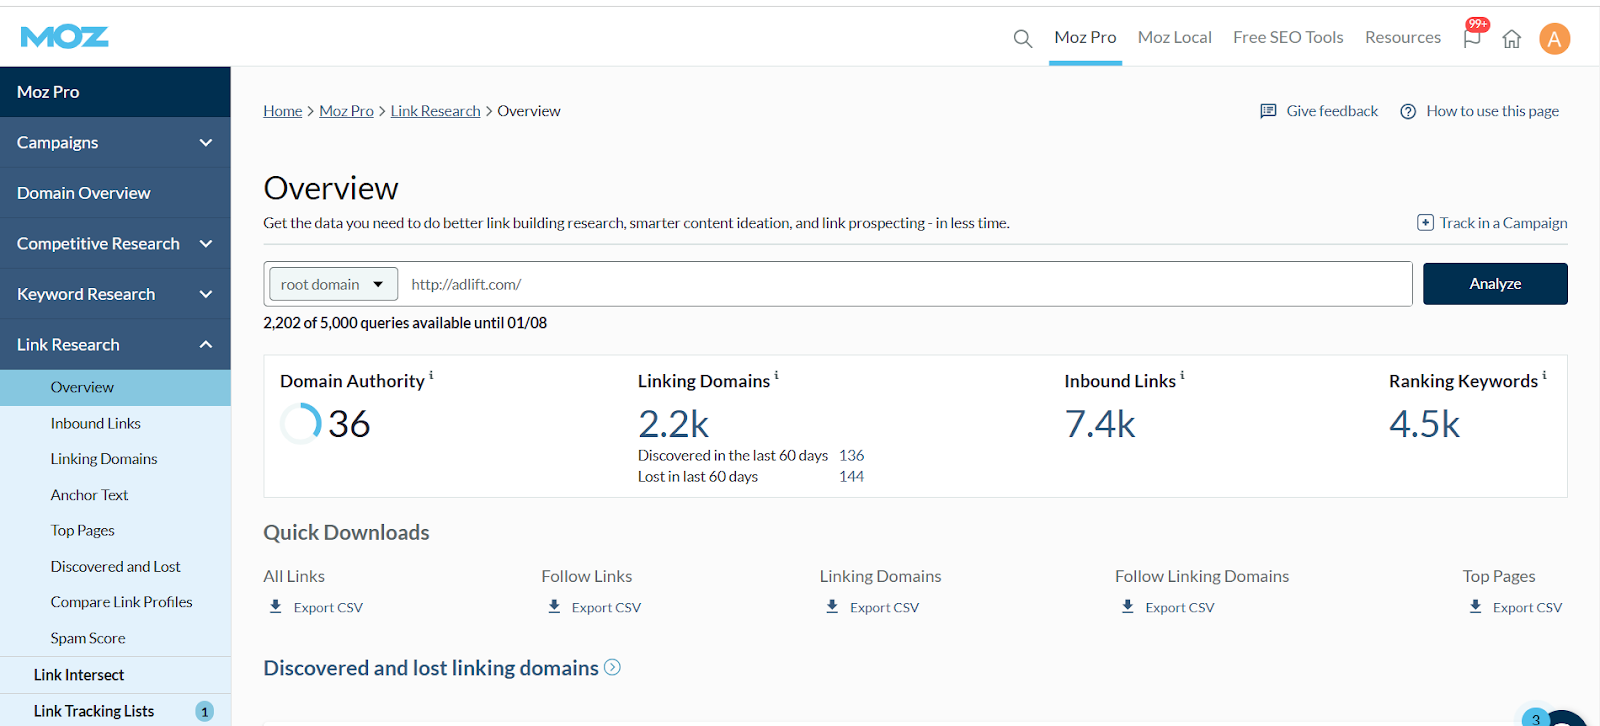Click download icon under Follow Linking Domains
Image resolution: width=1600 pixels, height=726 pixels.
(1128, 606)
